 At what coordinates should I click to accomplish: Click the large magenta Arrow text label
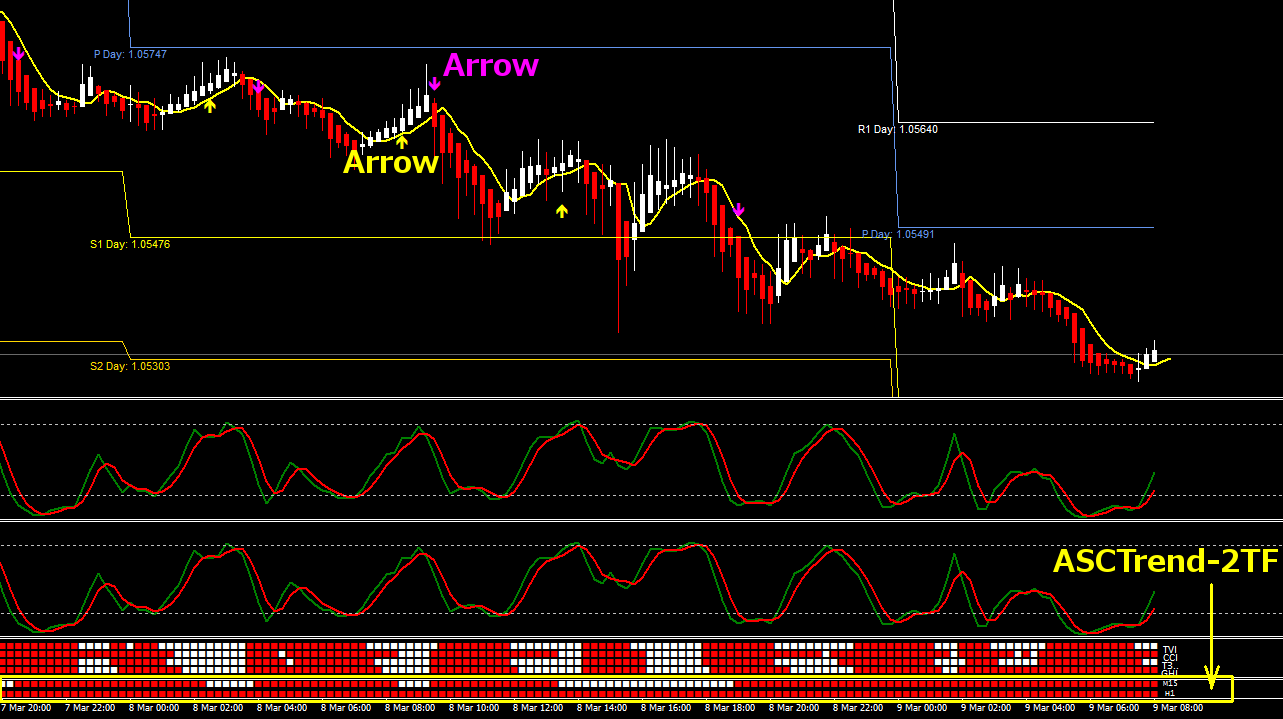[490, 65]
